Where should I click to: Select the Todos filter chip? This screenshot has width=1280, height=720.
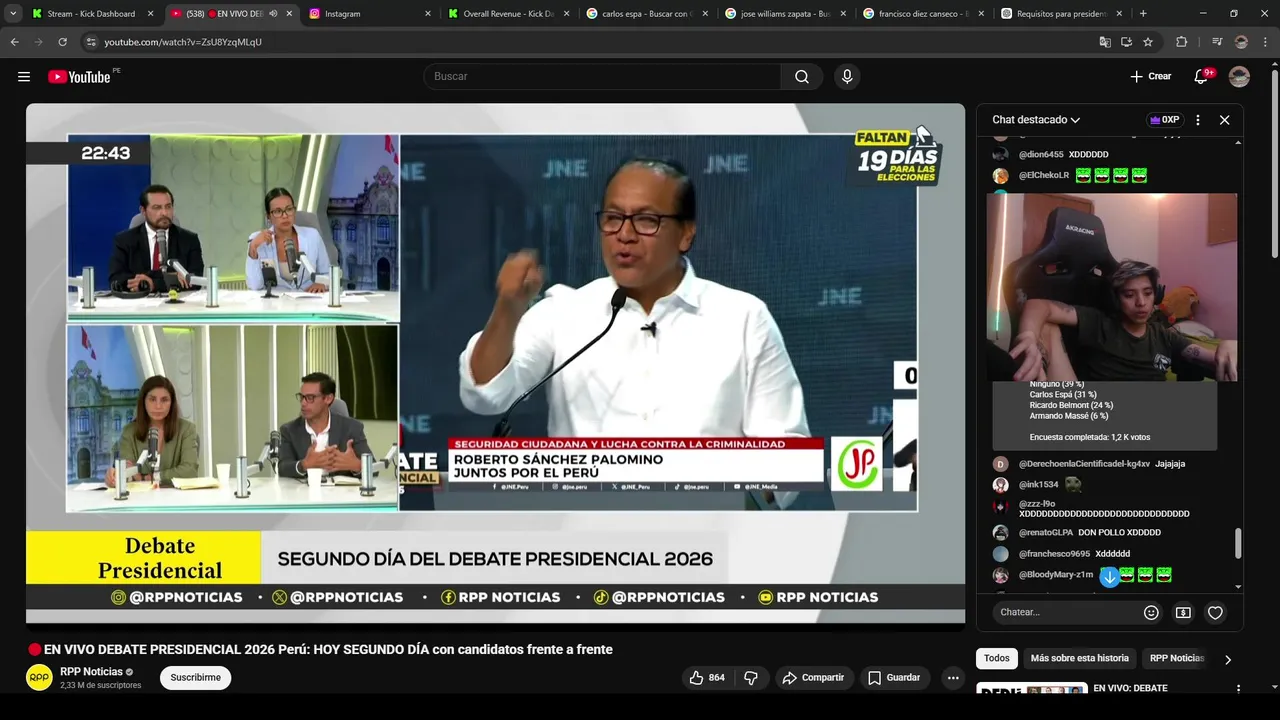pos(997,658)
